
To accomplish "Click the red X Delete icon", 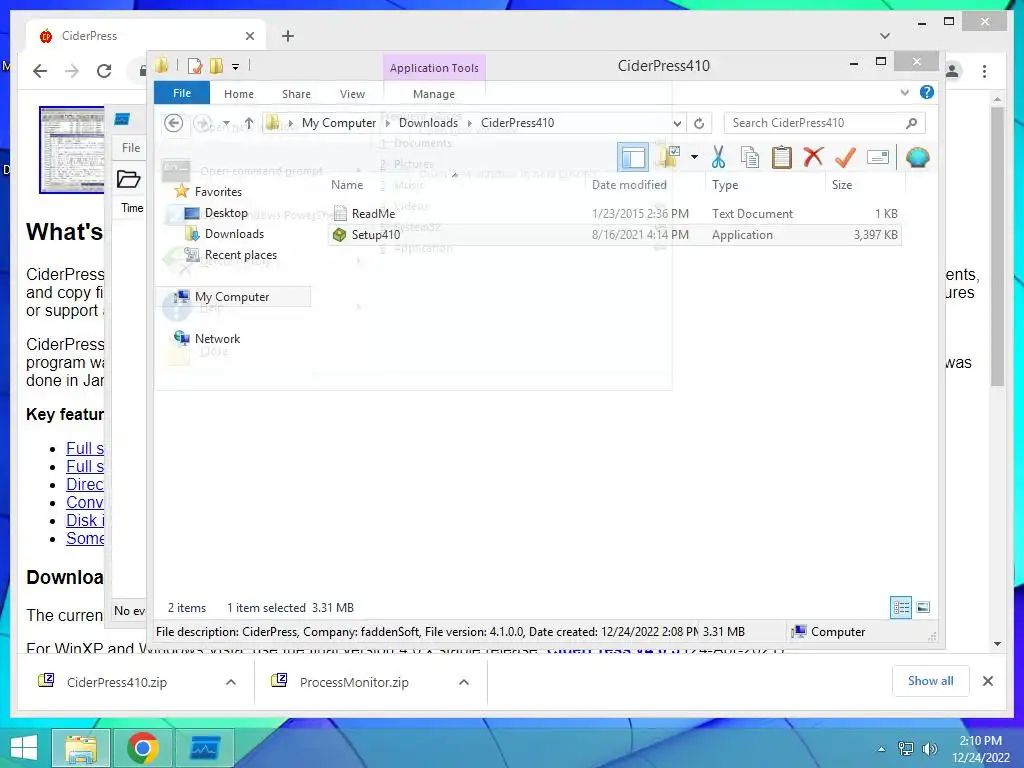I will (x=813, y=157).
